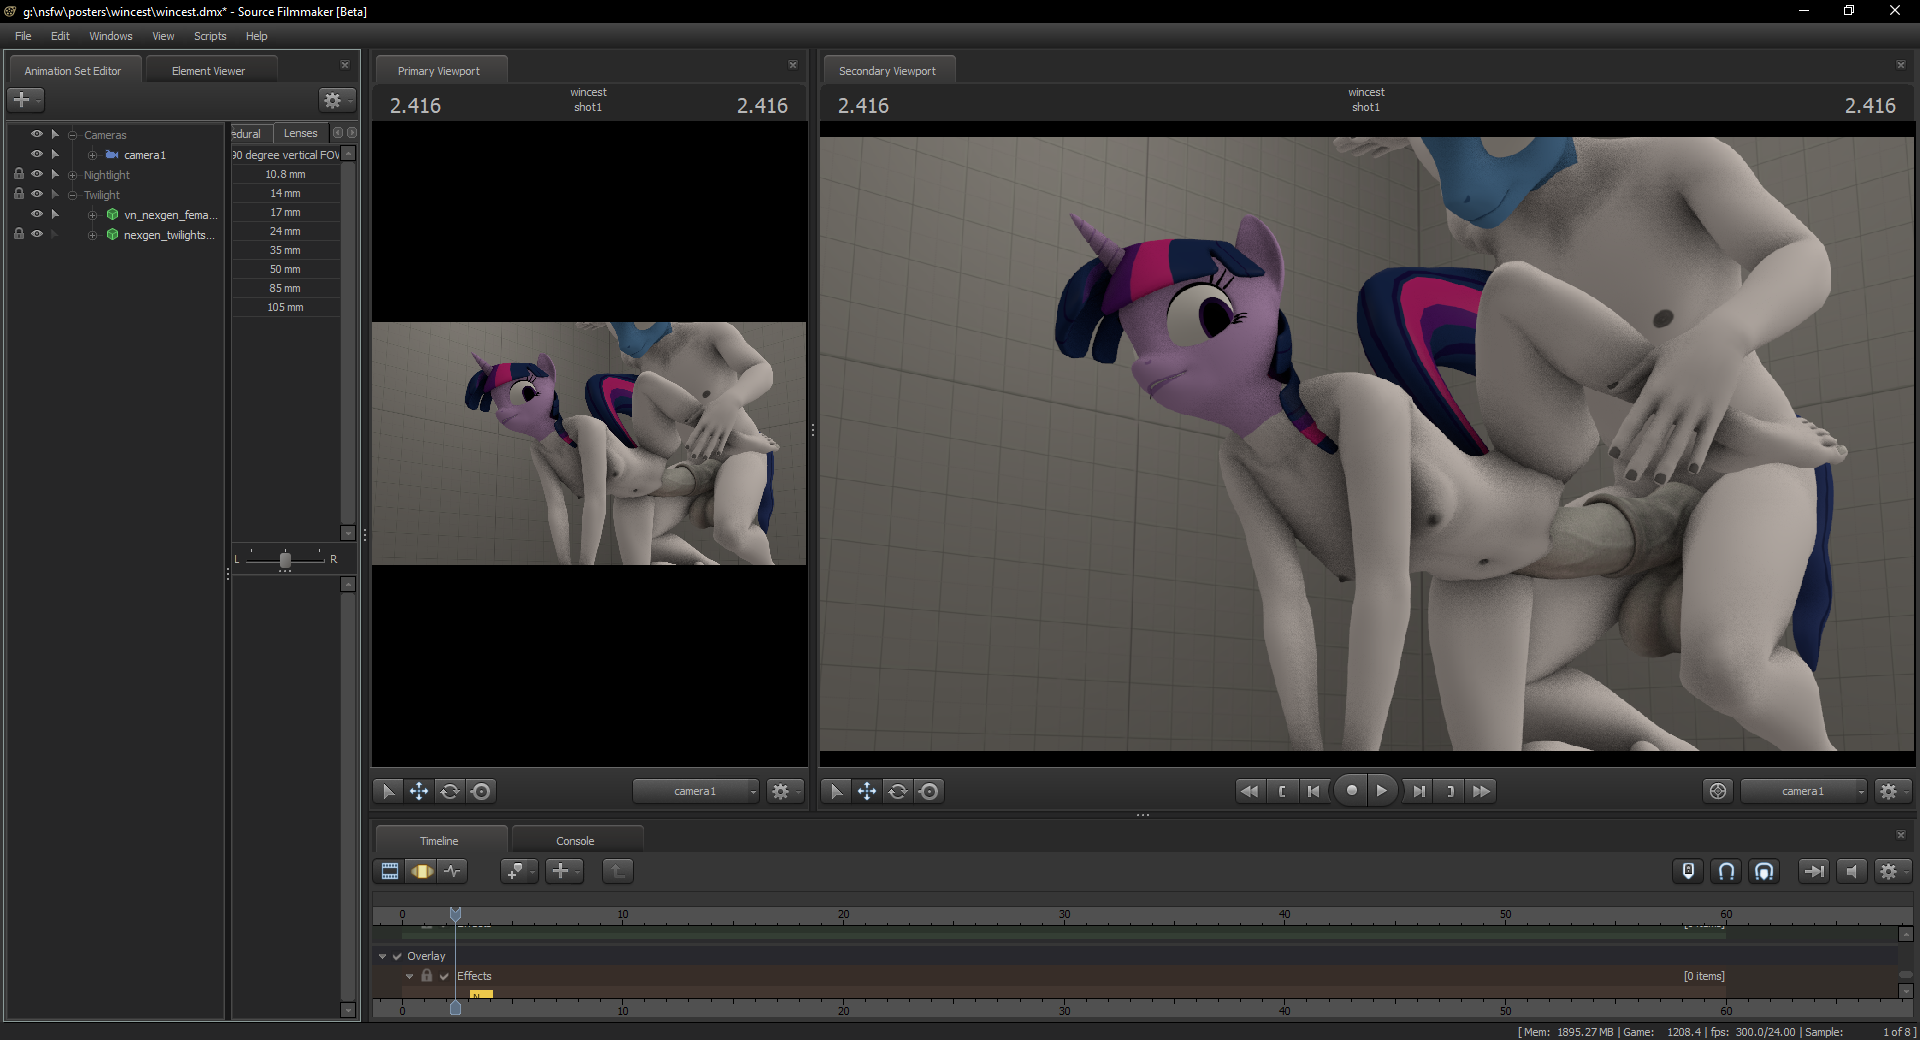Image resolution: width=1920 pixels, height=1040 pixels.
Task: Open the camera1 dropdown in primary viewport
Action: 696,791
